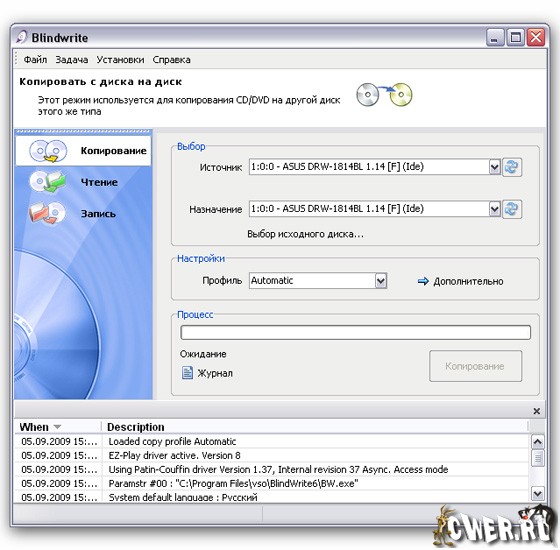
Task: Close the Blindwrite window
Action: 536,37
